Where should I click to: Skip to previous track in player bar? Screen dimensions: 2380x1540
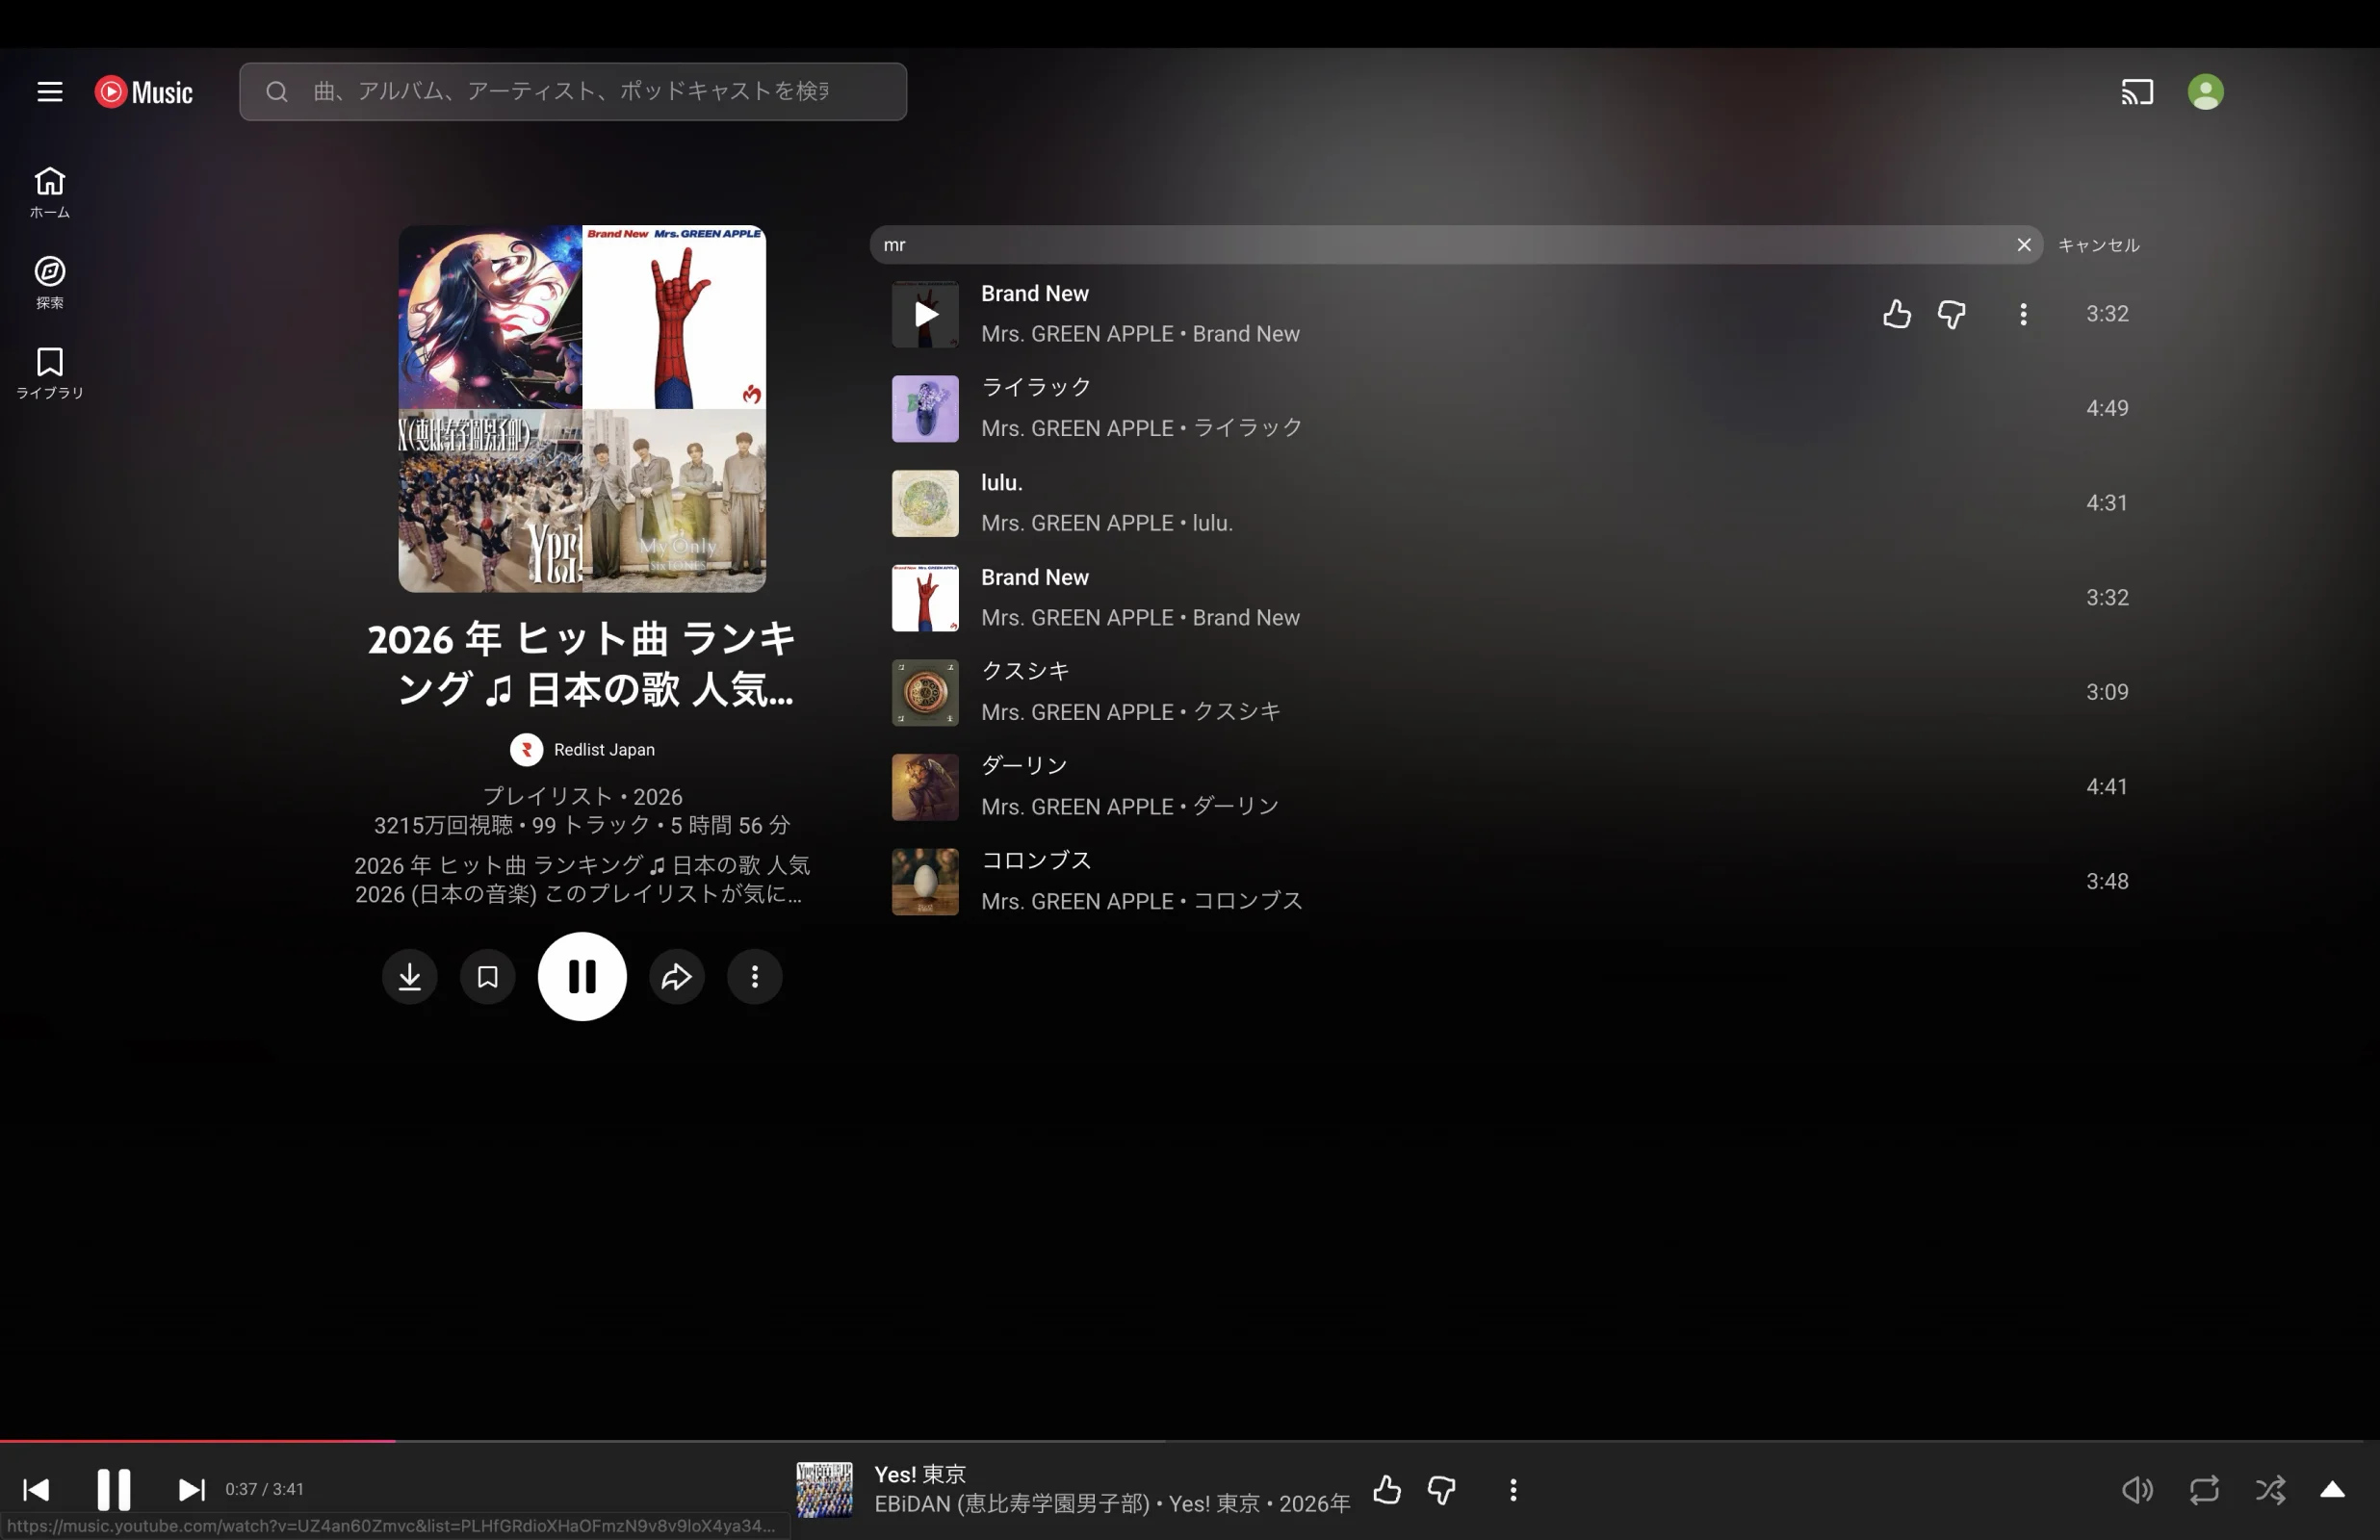coord(36,1490)
